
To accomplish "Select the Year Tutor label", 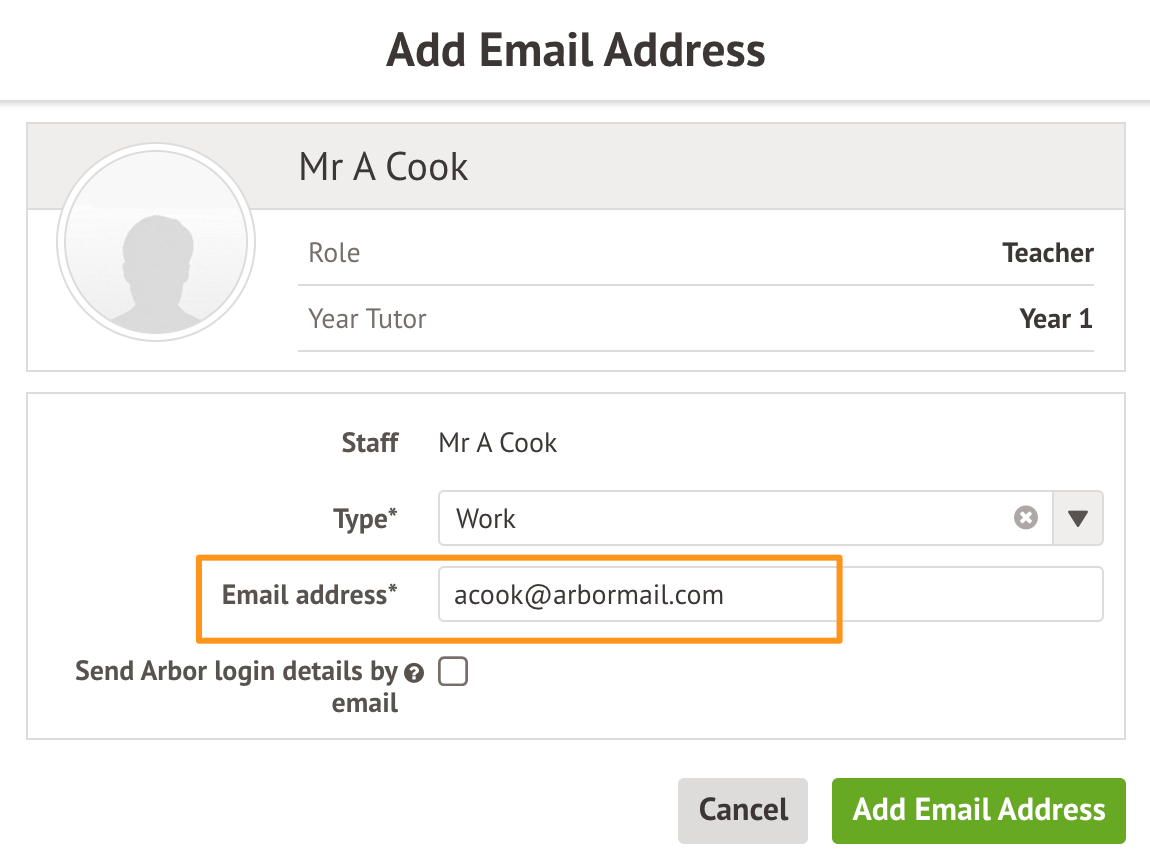I will pos(367,319).
